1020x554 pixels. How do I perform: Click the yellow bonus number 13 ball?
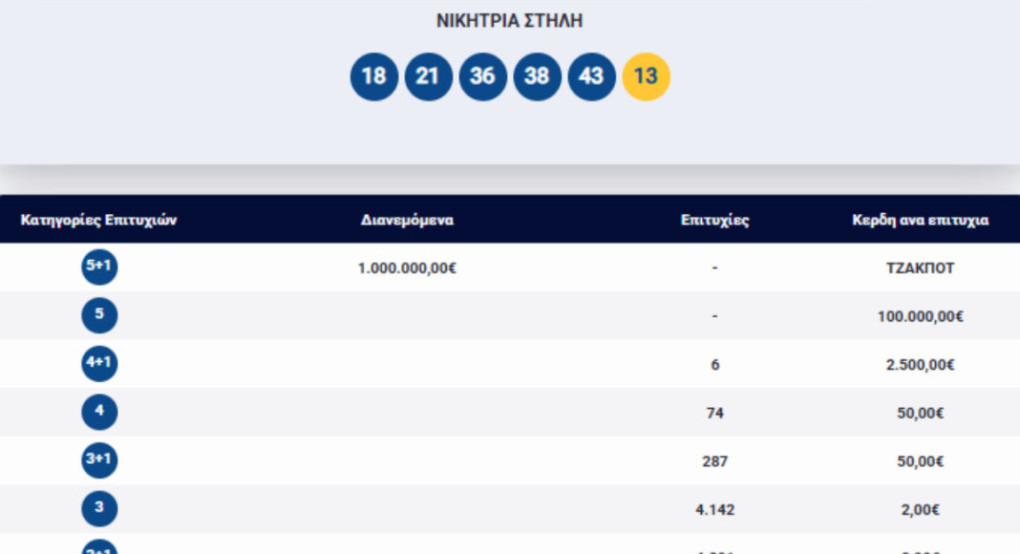pyautogui.click(x=646, y=77)
